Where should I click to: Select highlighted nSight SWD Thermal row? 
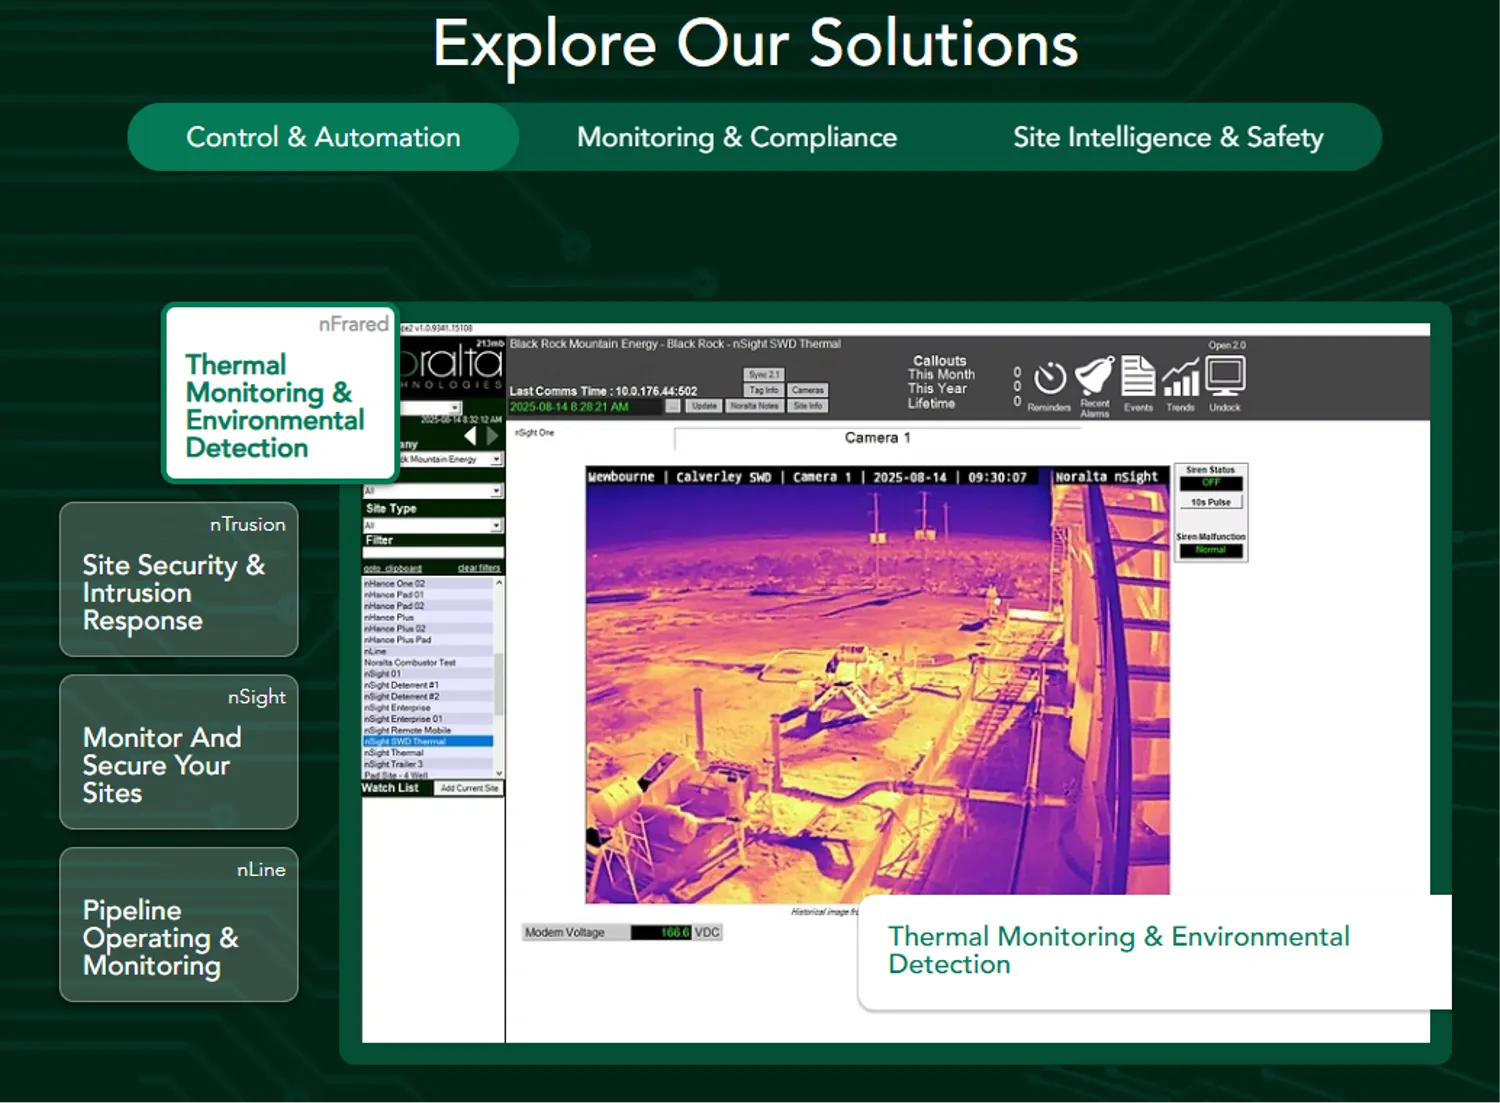click(x=428, y=741)
